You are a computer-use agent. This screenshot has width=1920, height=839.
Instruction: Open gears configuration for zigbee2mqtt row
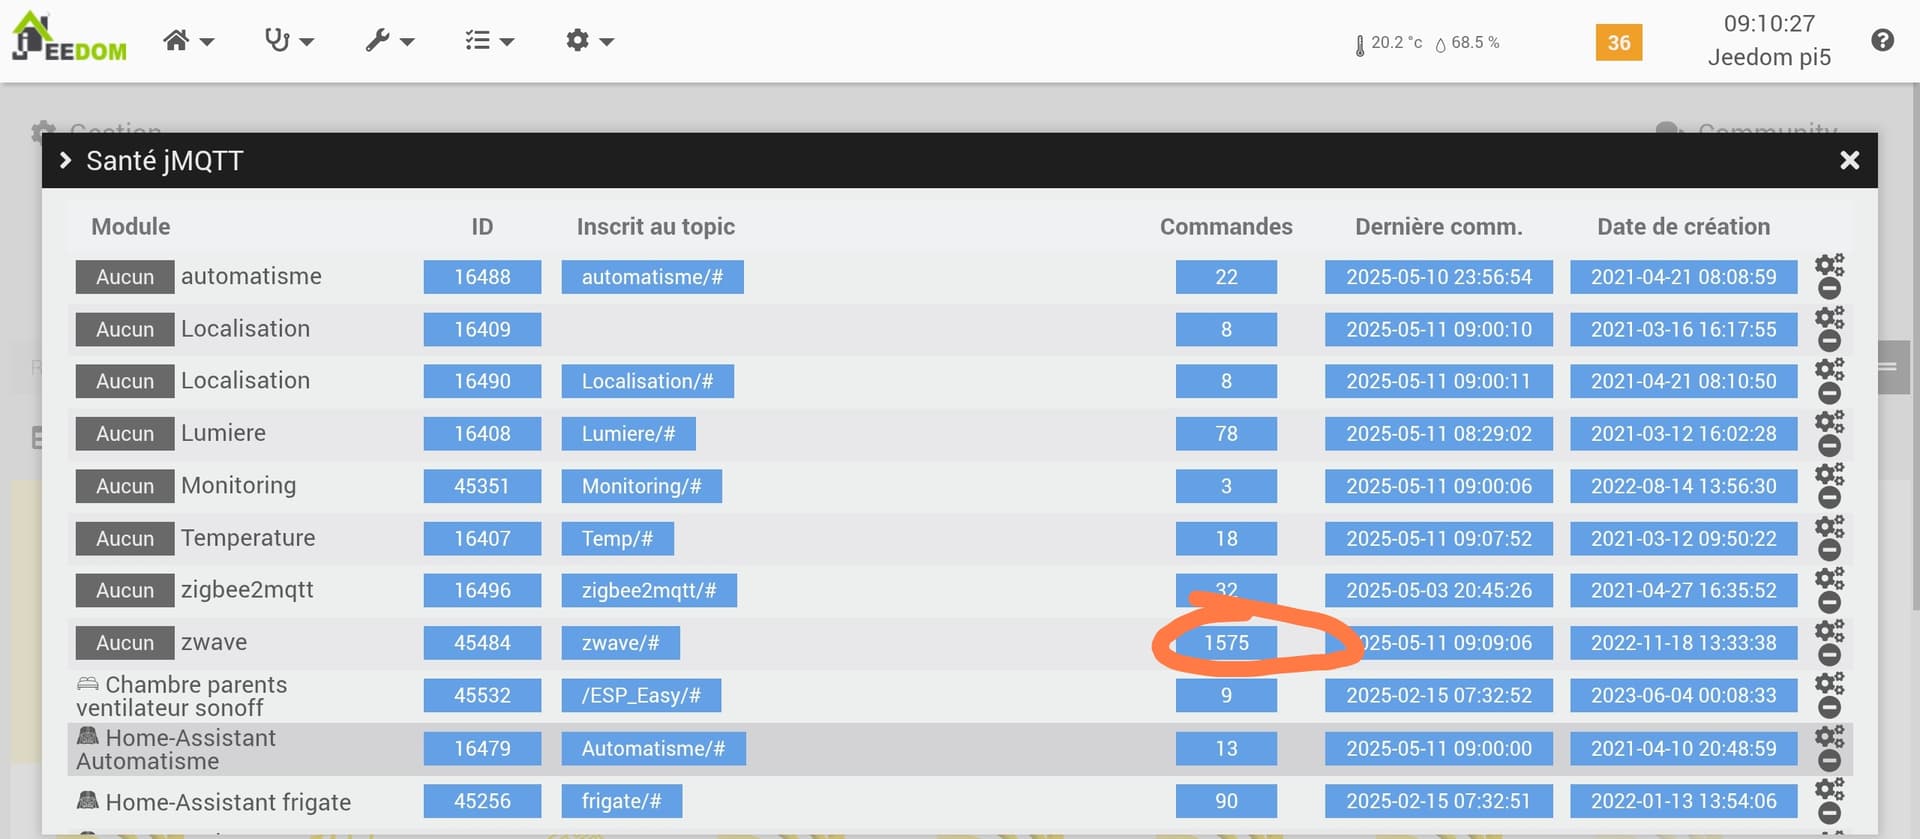[x=1829, y=579]
